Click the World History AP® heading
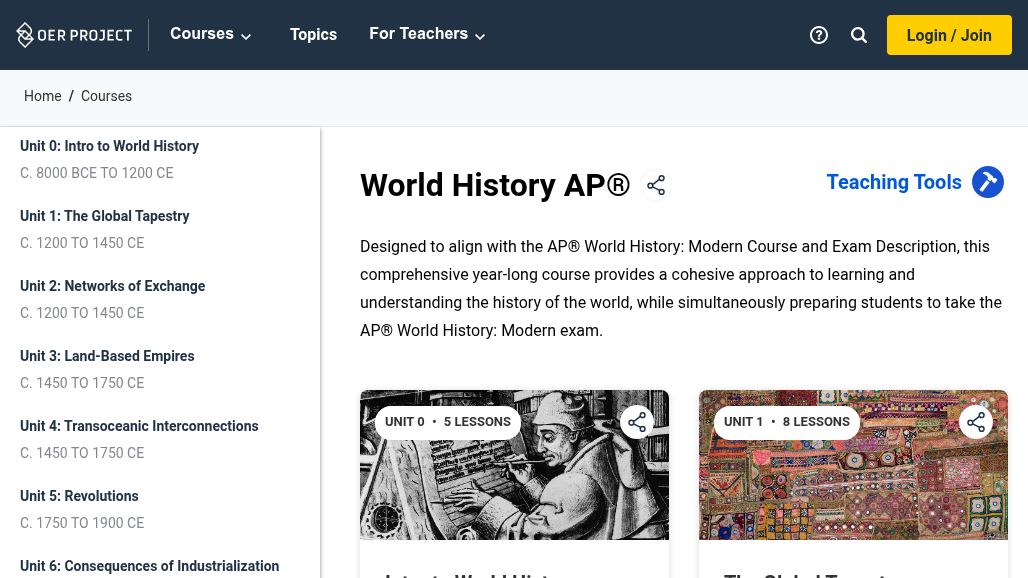This screenshot has width=1028, height=578. point(495,185)
